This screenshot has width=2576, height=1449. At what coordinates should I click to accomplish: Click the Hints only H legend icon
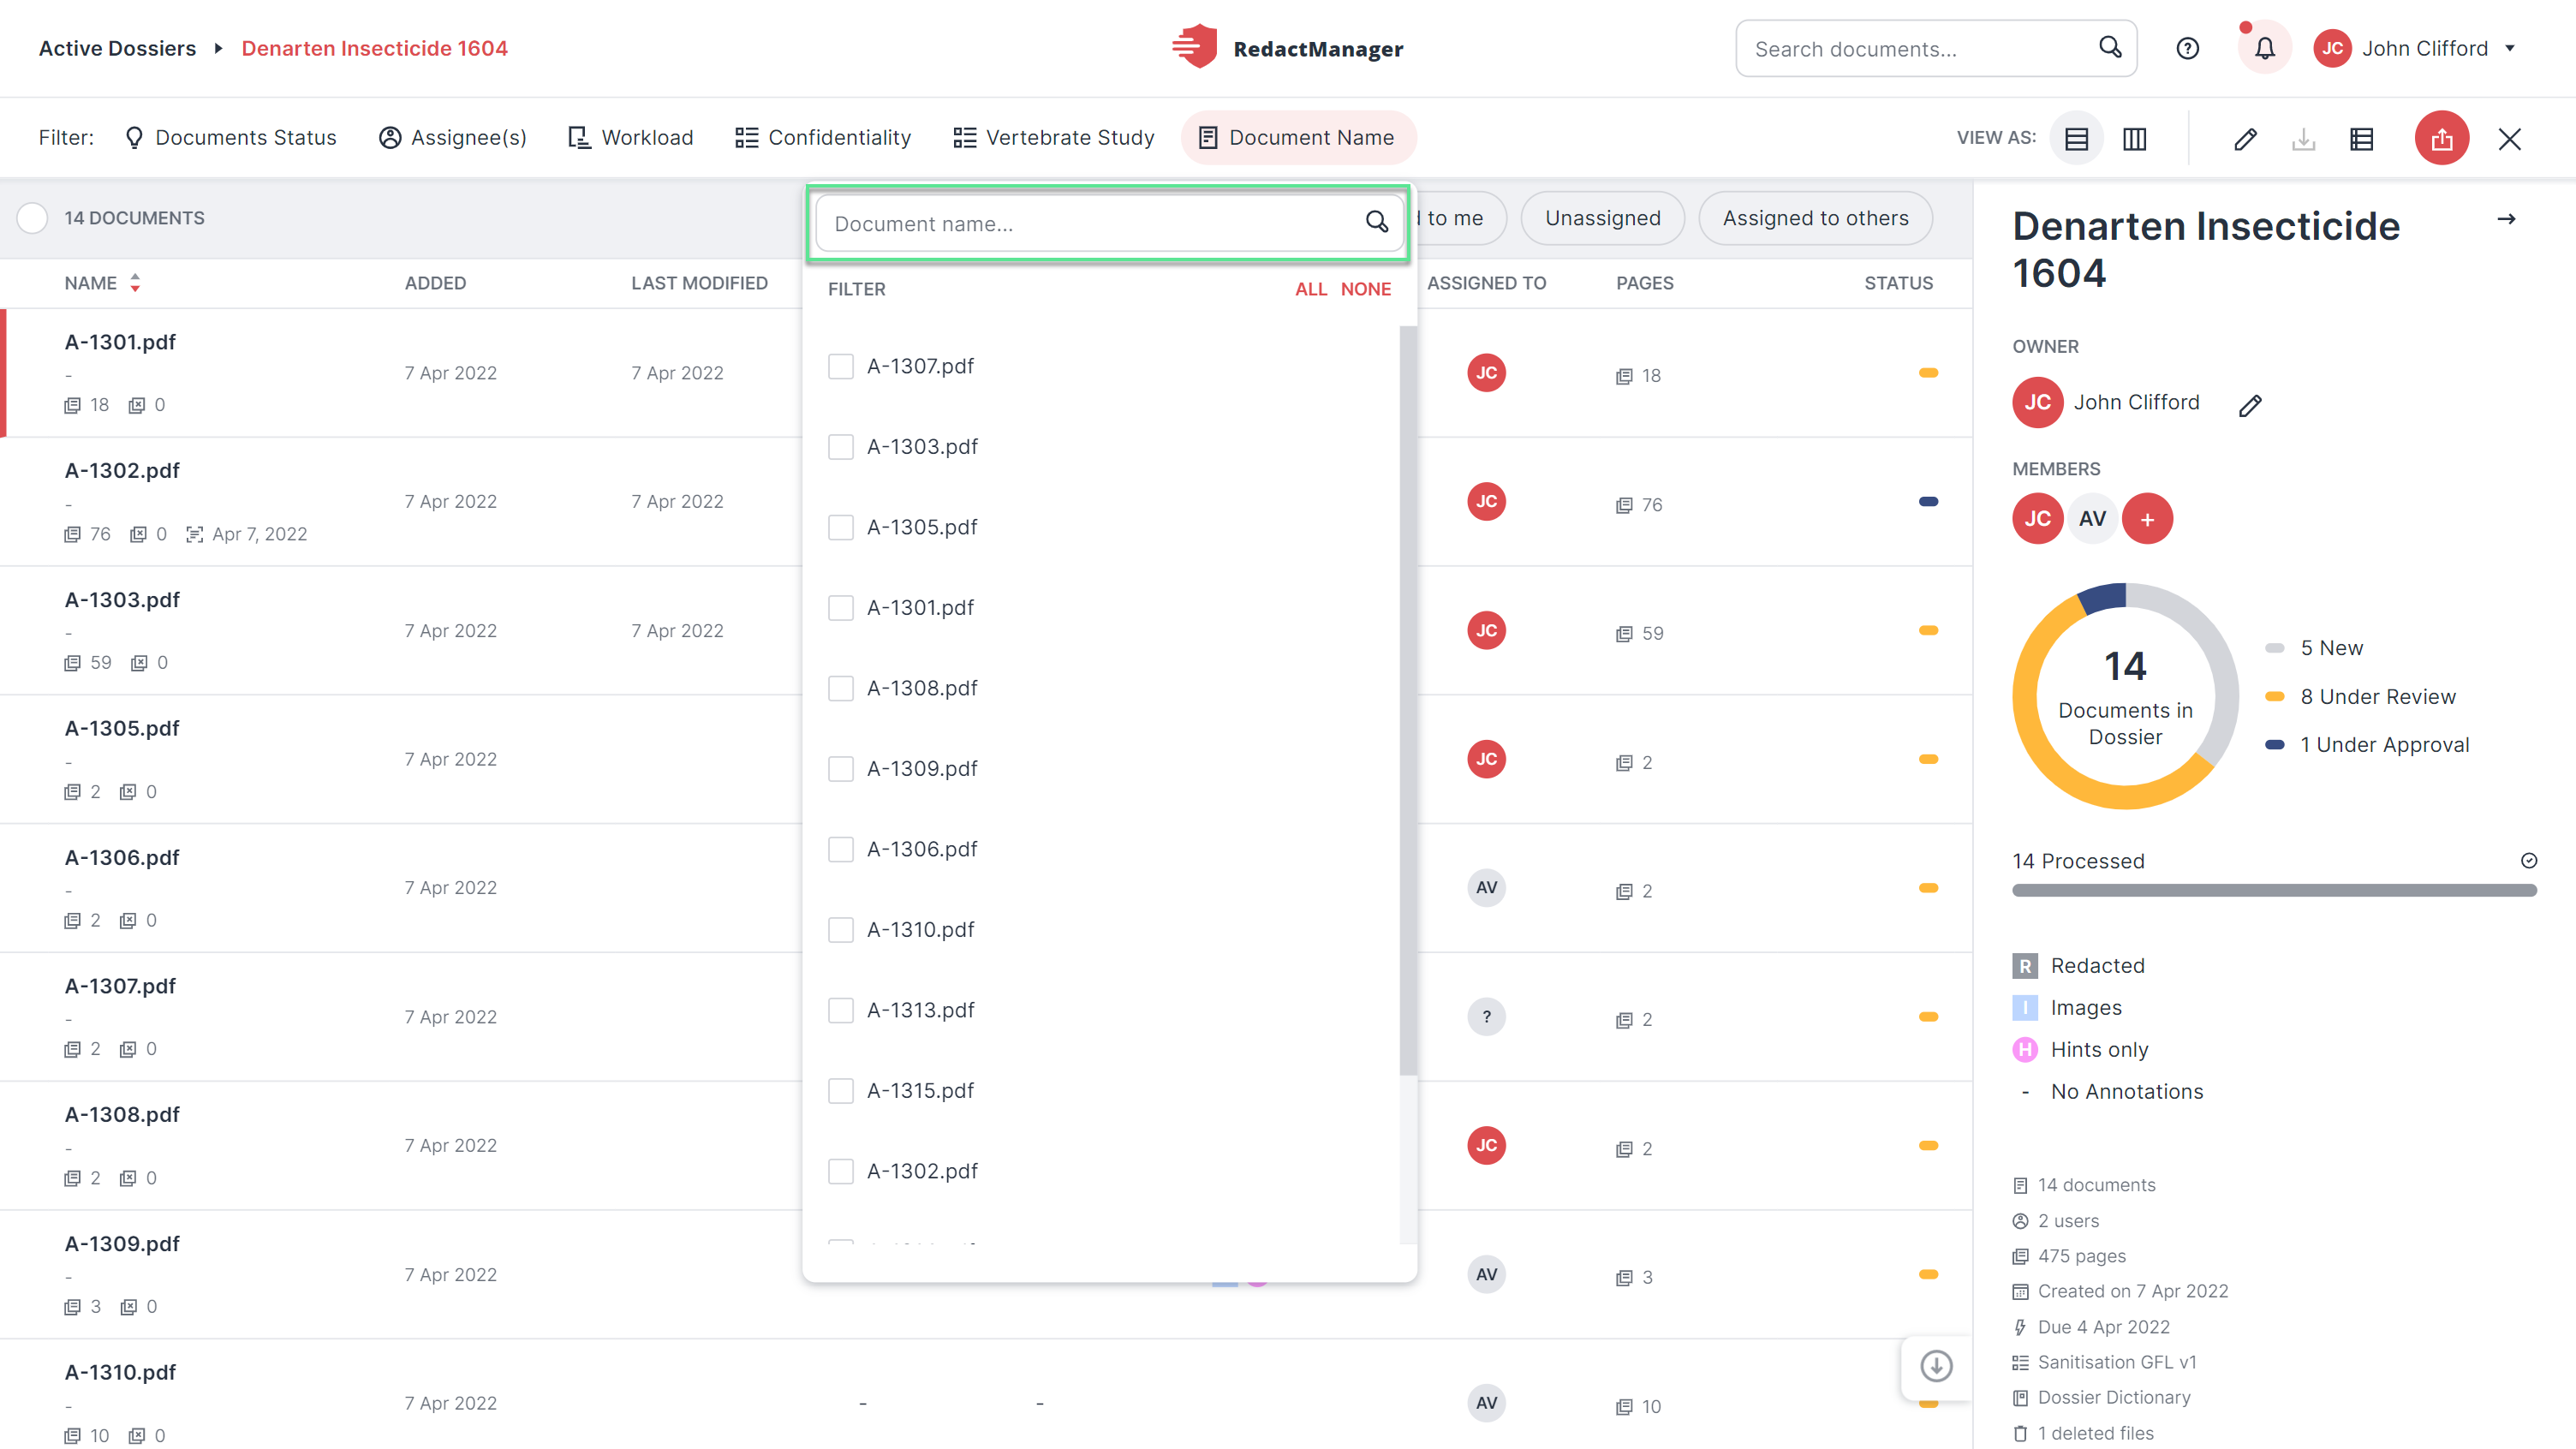coord(2024,1049)
